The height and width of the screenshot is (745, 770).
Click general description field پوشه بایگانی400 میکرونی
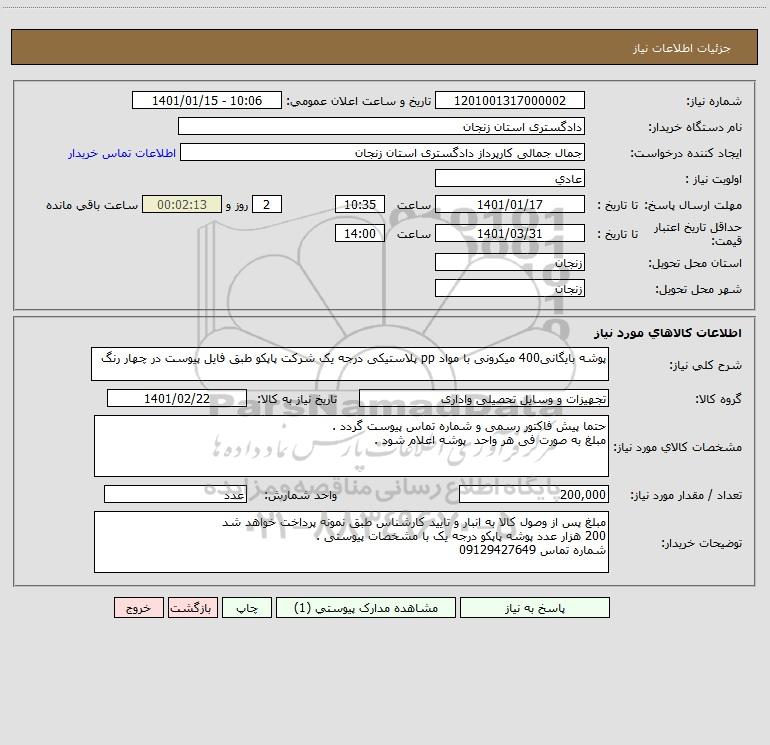[x=350, y=364]
